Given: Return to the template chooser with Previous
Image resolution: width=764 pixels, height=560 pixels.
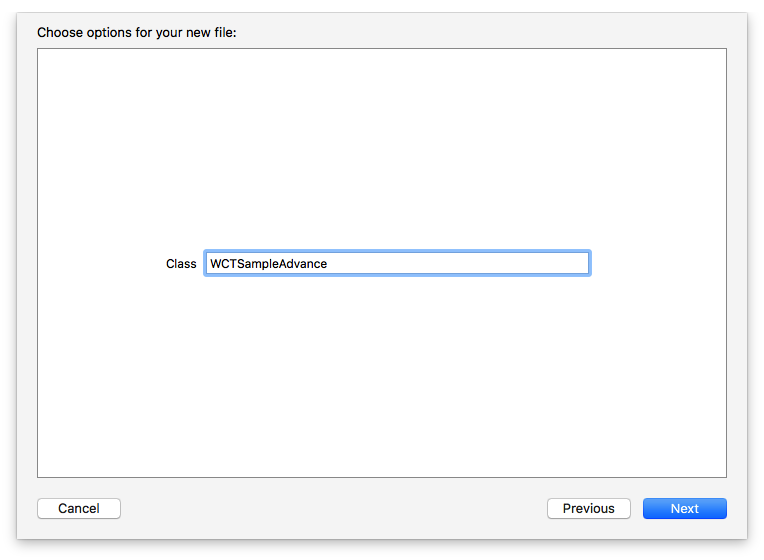Looking at the screenshot, I should point(588,508).
